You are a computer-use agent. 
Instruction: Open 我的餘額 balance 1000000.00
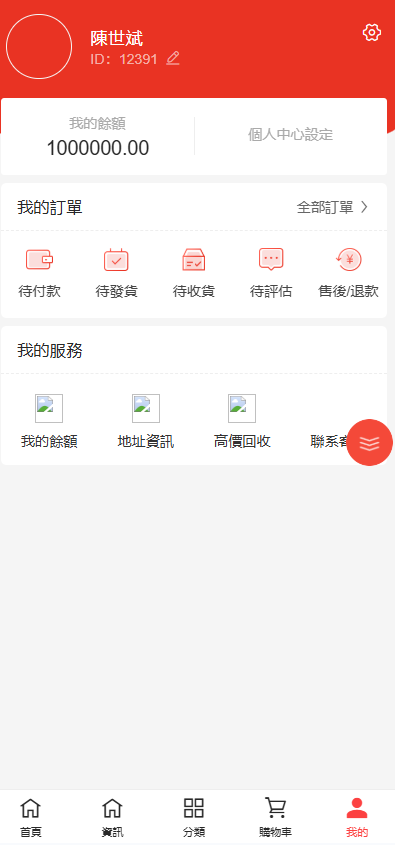click(x=98, y=136)
